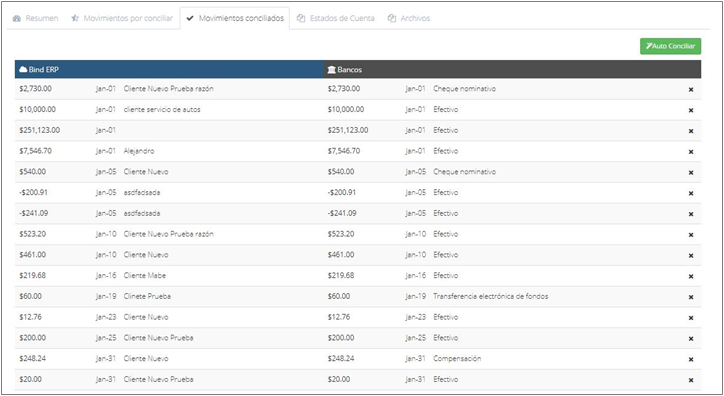Unreconcile the -$200.91 asdfadsada row
The width and height of the screenshot is (724, 396).
[691, 193]
